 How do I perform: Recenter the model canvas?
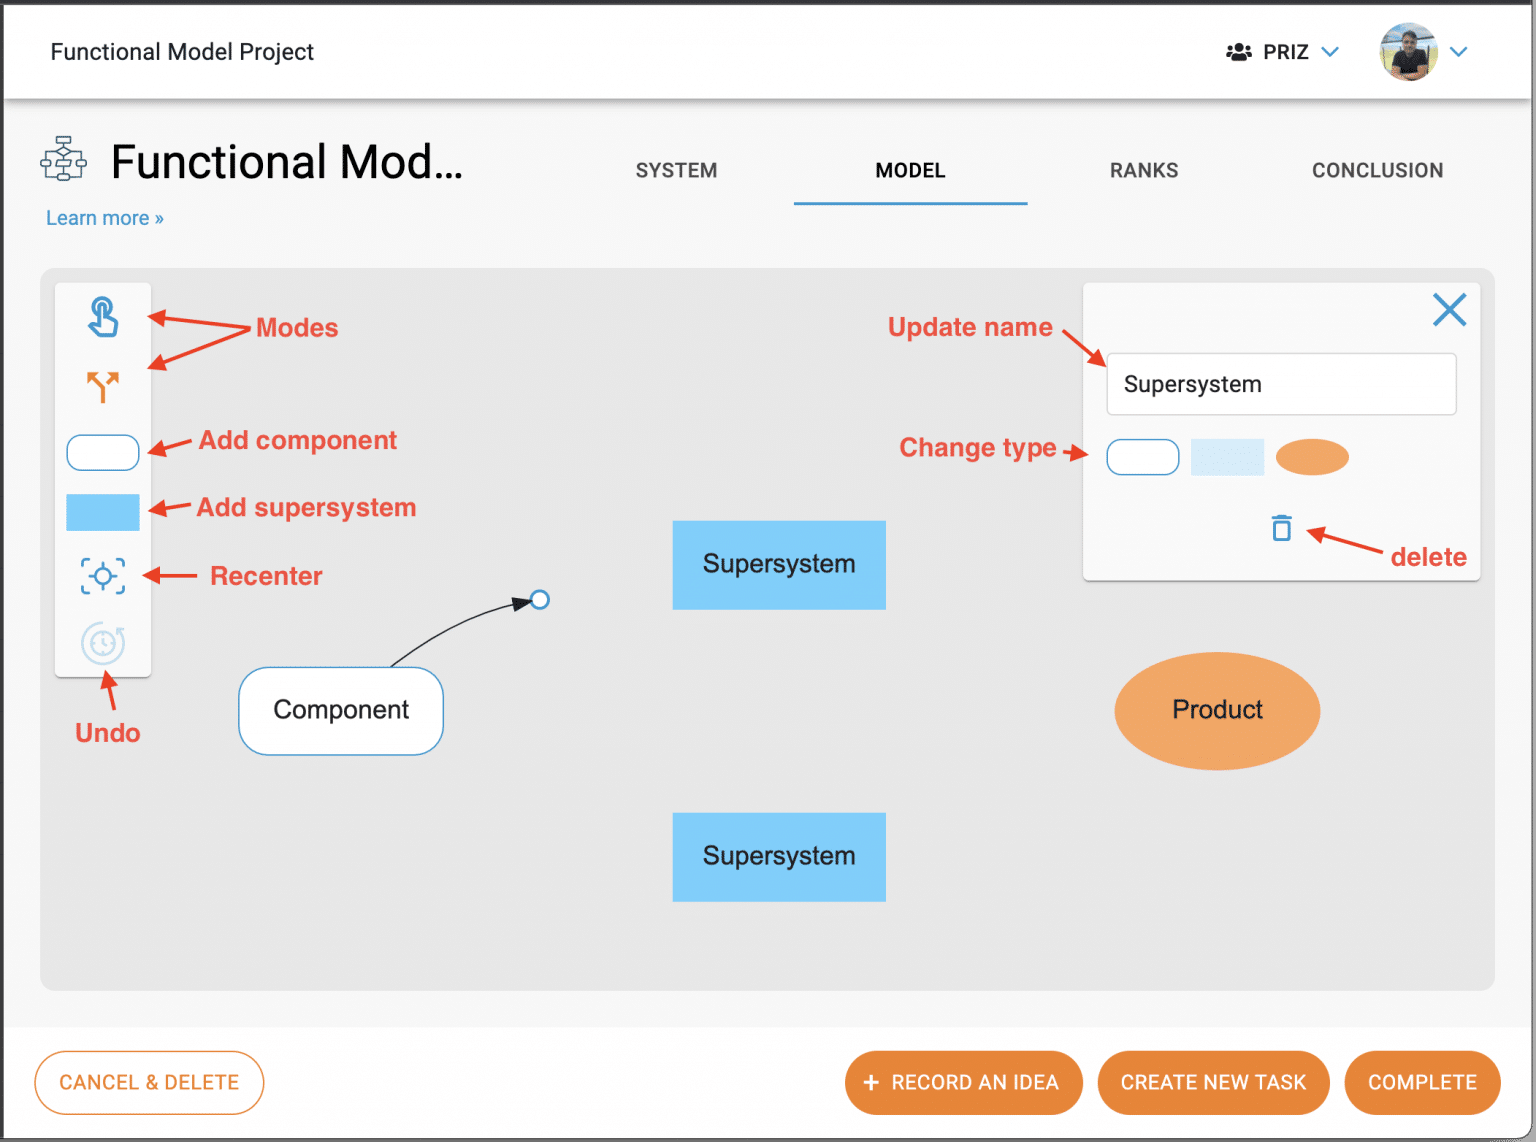102,576
